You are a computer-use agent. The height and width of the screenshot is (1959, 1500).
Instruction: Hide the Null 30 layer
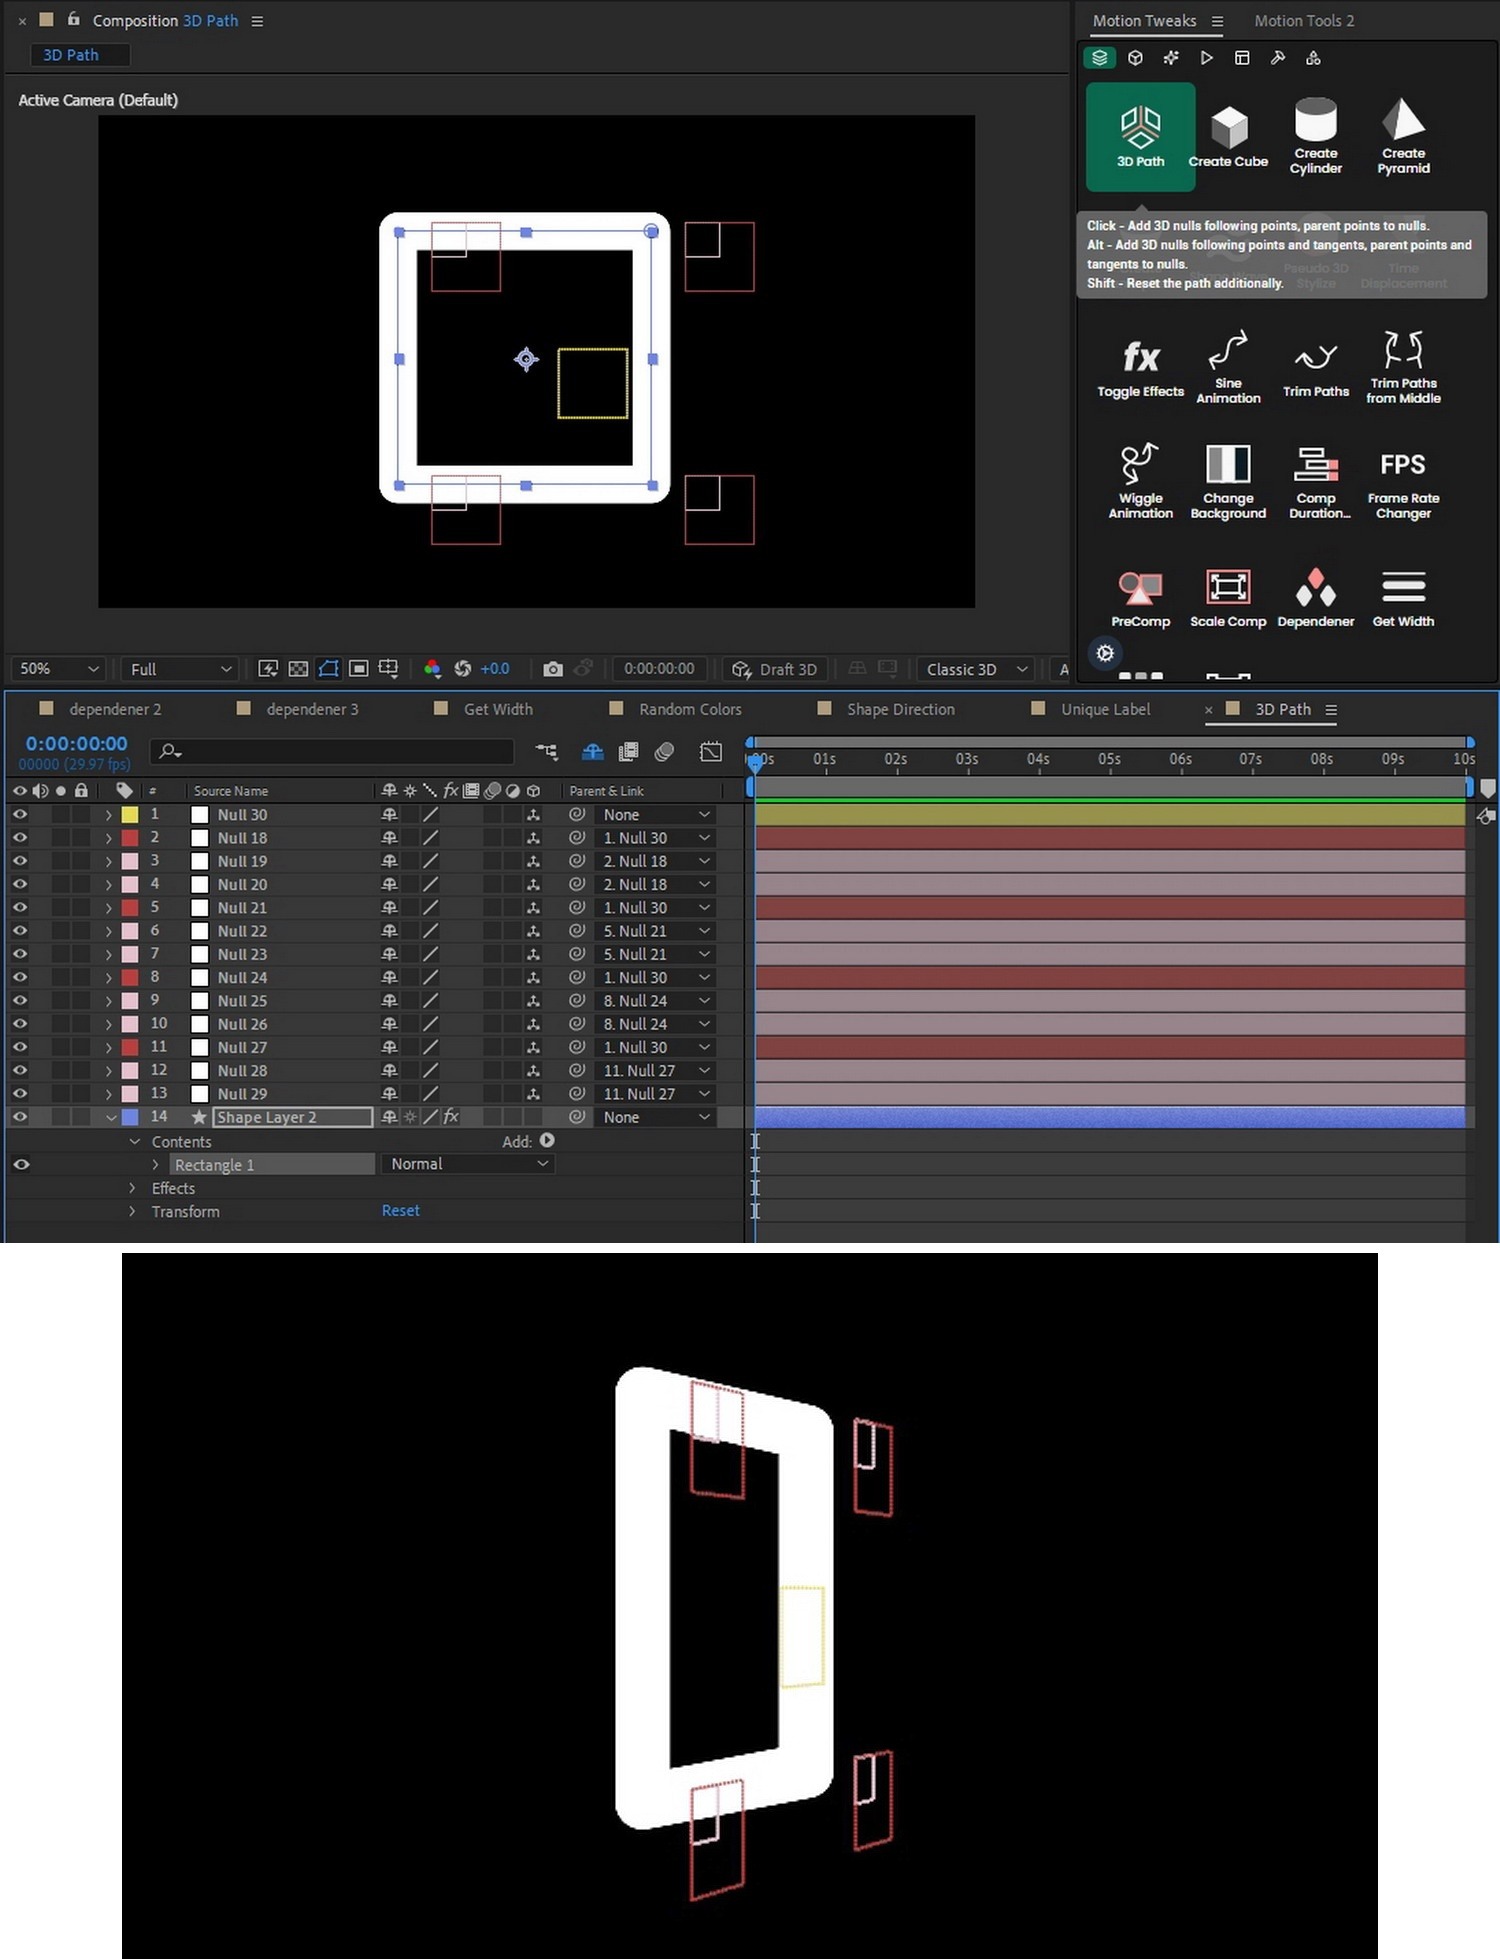click(x=19, y=815)
